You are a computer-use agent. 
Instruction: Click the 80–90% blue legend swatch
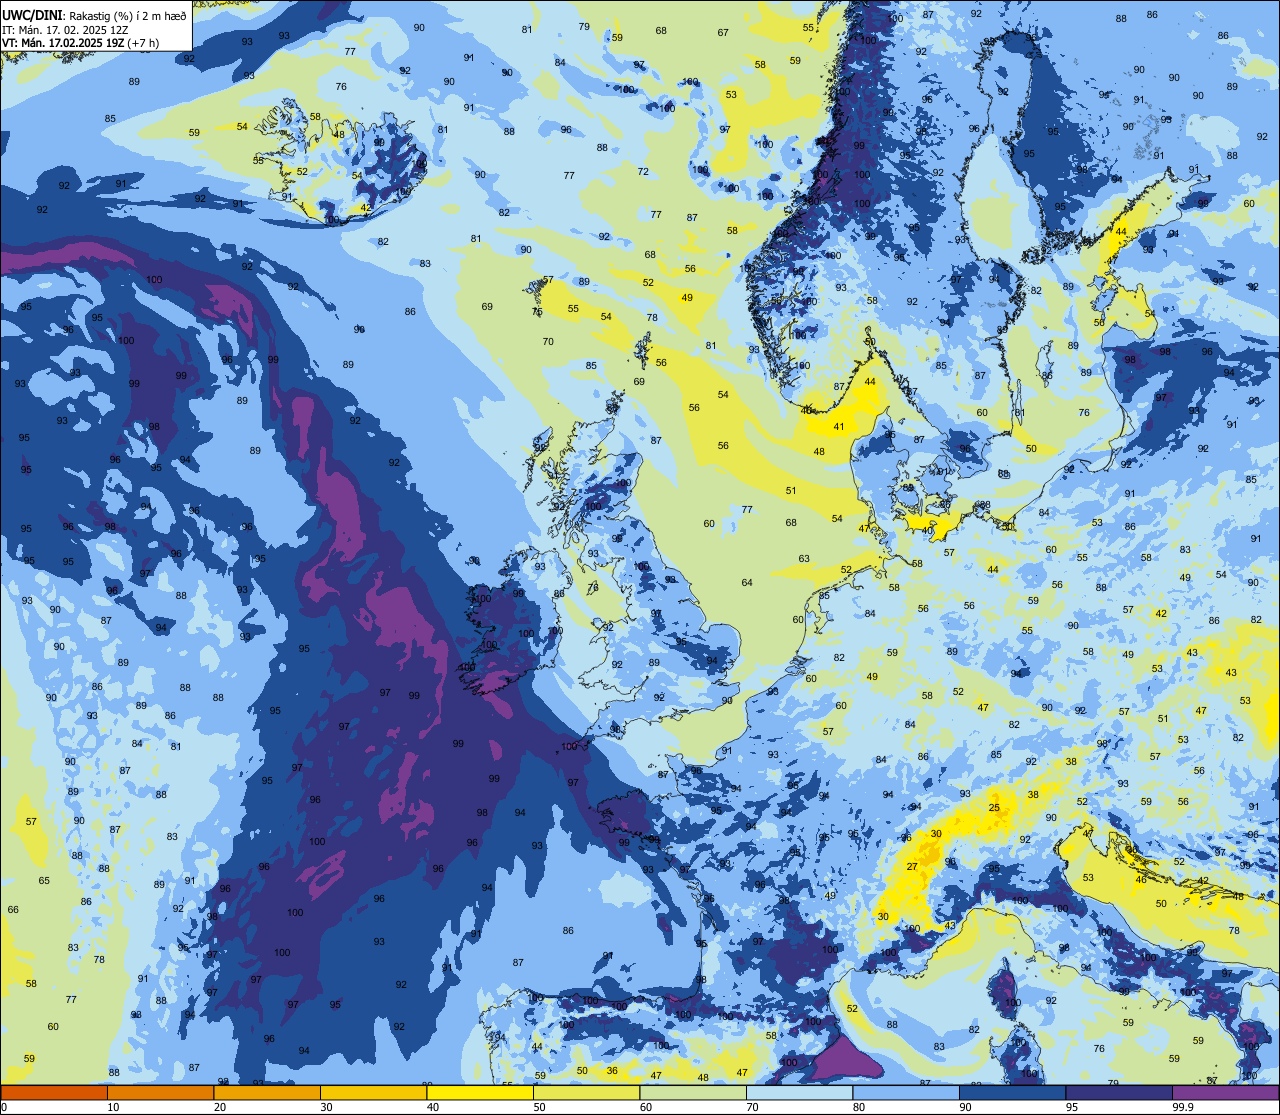(x=906, y=1092)
